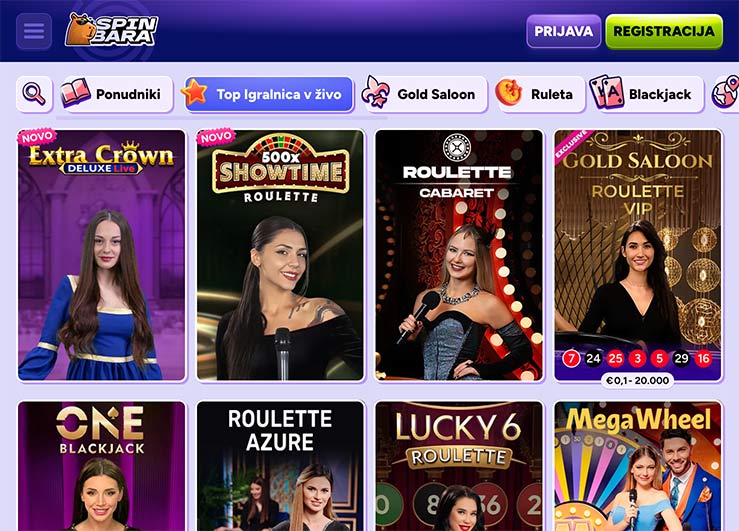The image size is (739, 531).
Task: Launch 500x Showtime Roulette game
Action: point(280,255)
